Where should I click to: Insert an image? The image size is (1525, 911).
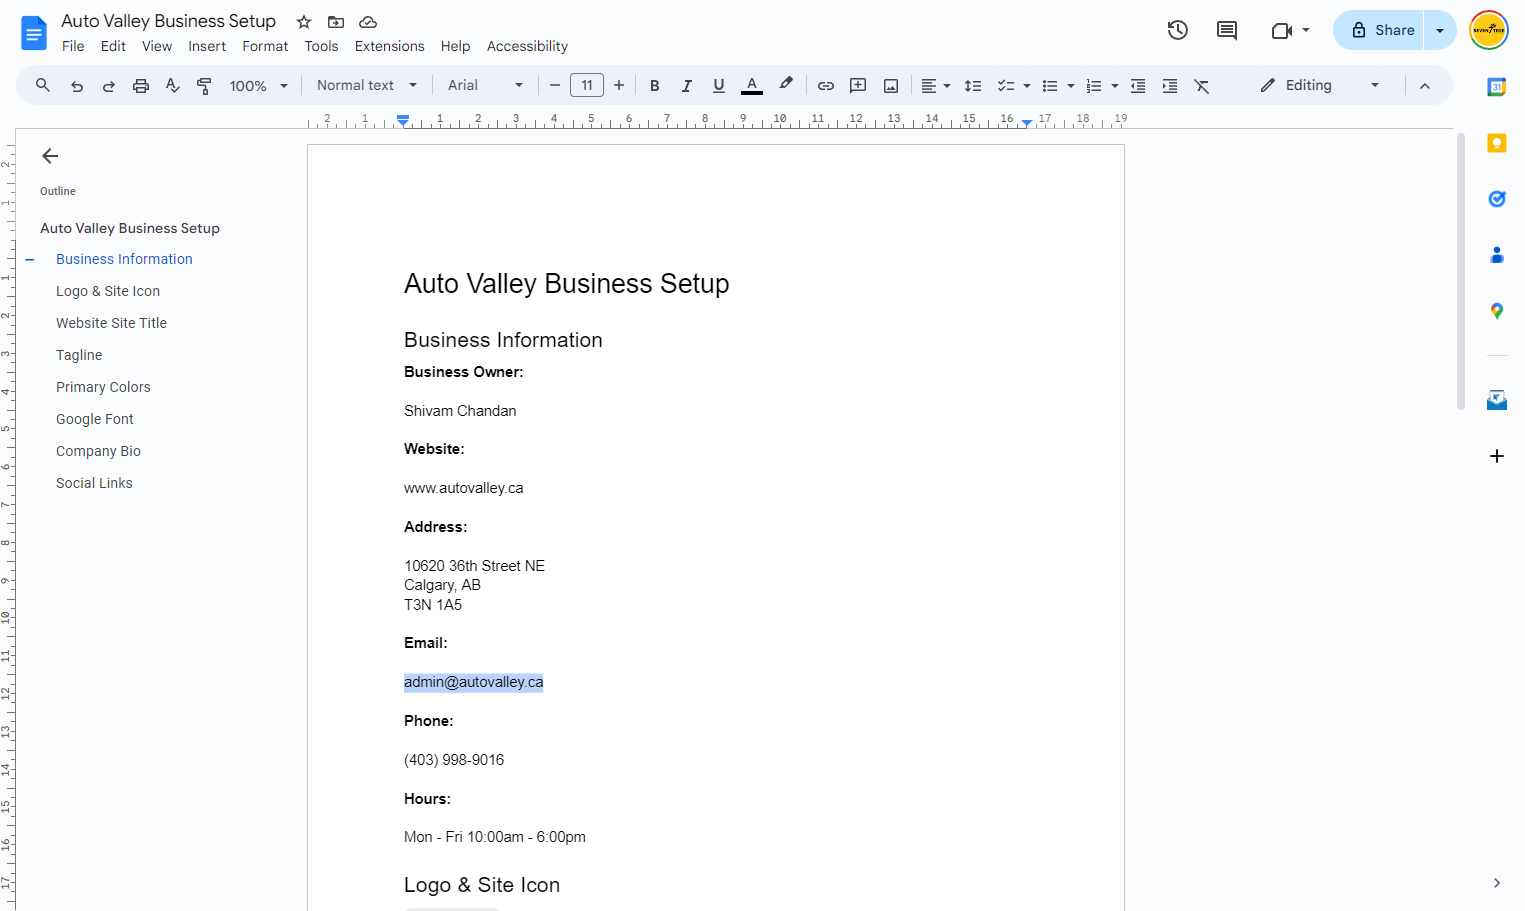point(891,86)
